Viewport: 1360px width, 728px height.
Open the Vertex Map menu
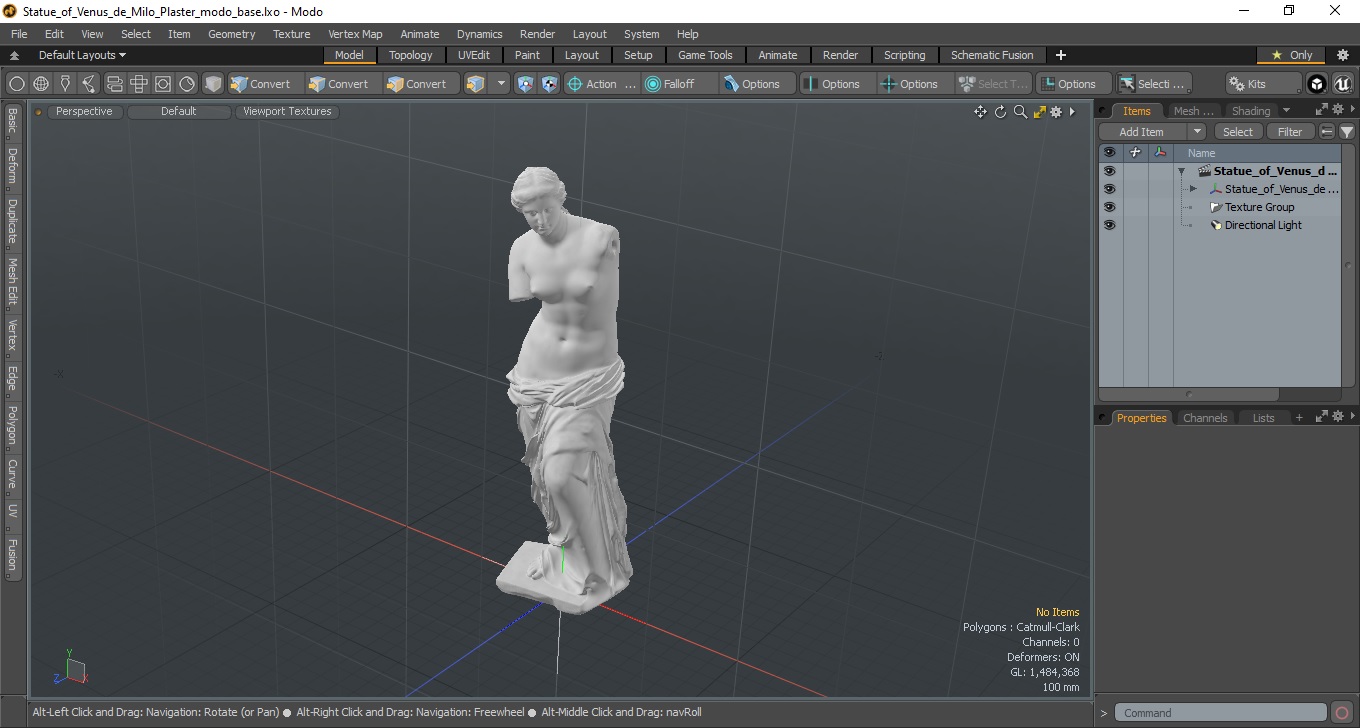[355, 34]
